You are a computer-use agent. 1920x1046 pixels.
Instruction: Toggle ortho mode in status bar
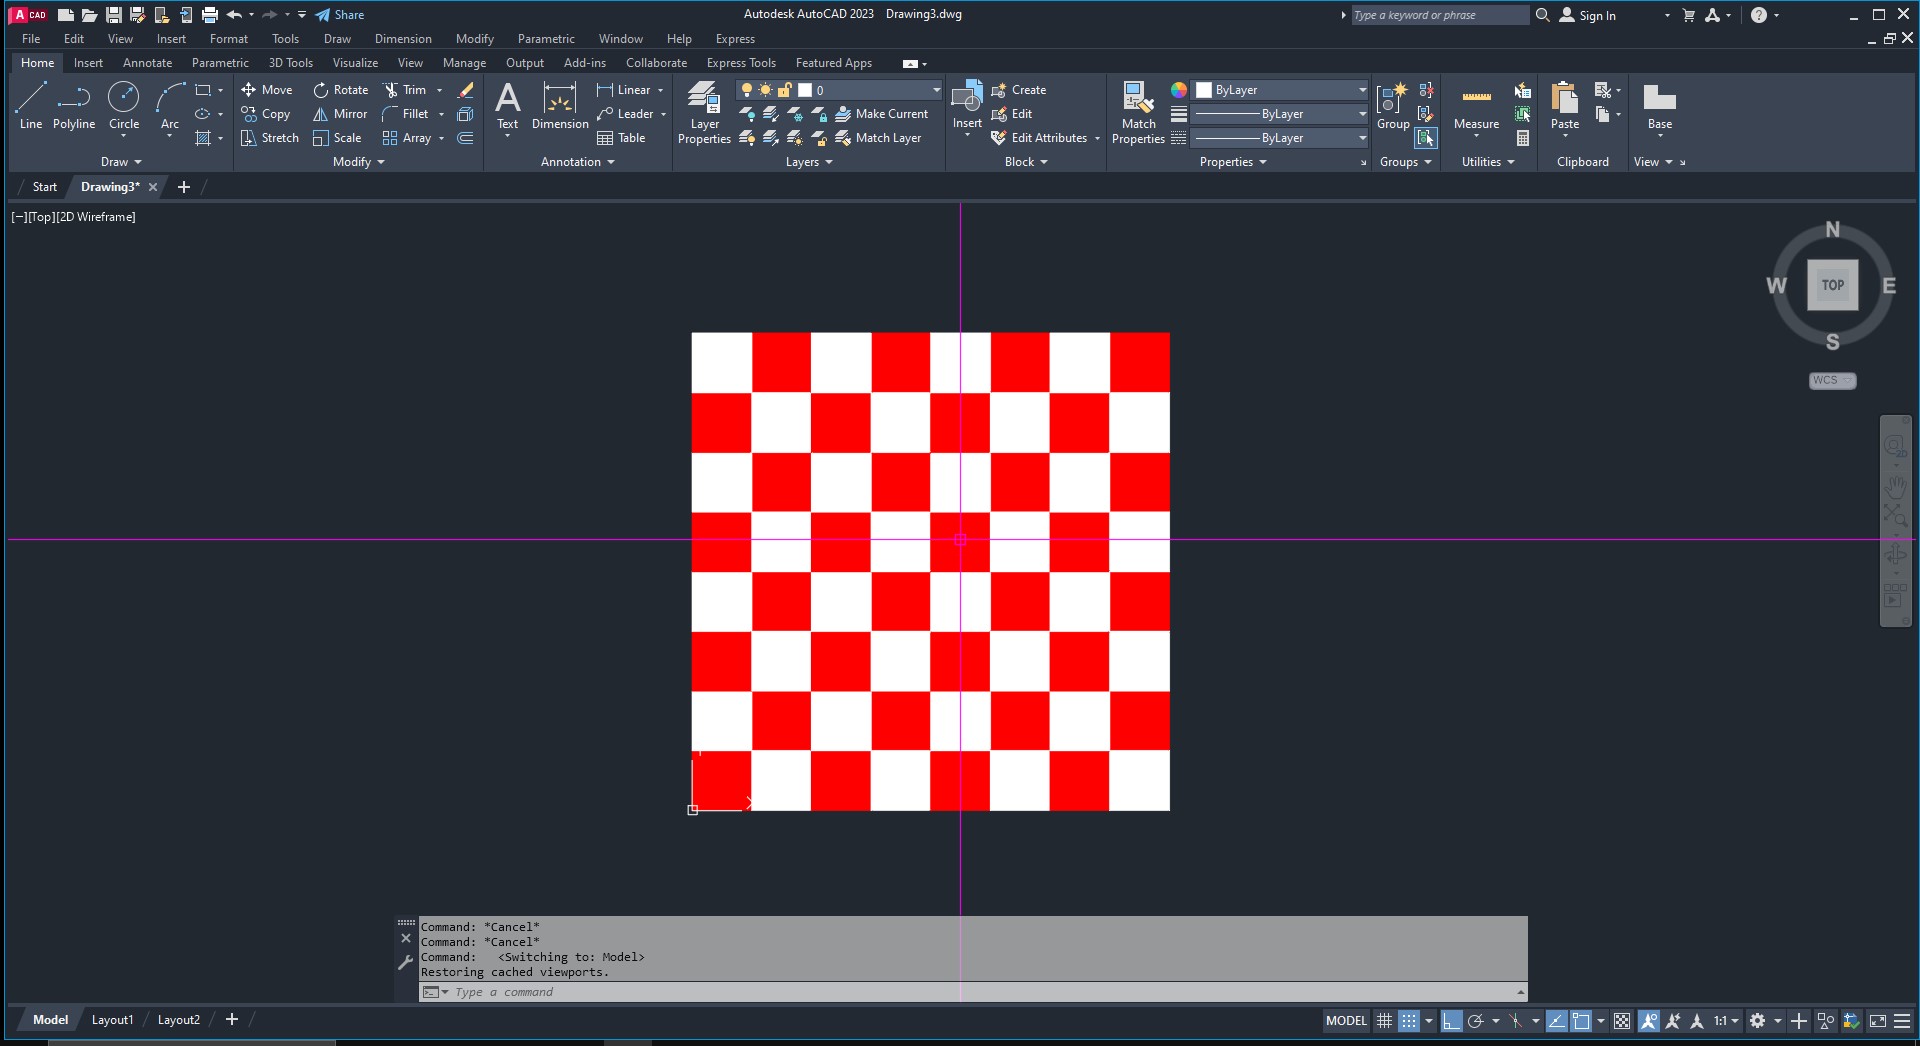1451,1021
